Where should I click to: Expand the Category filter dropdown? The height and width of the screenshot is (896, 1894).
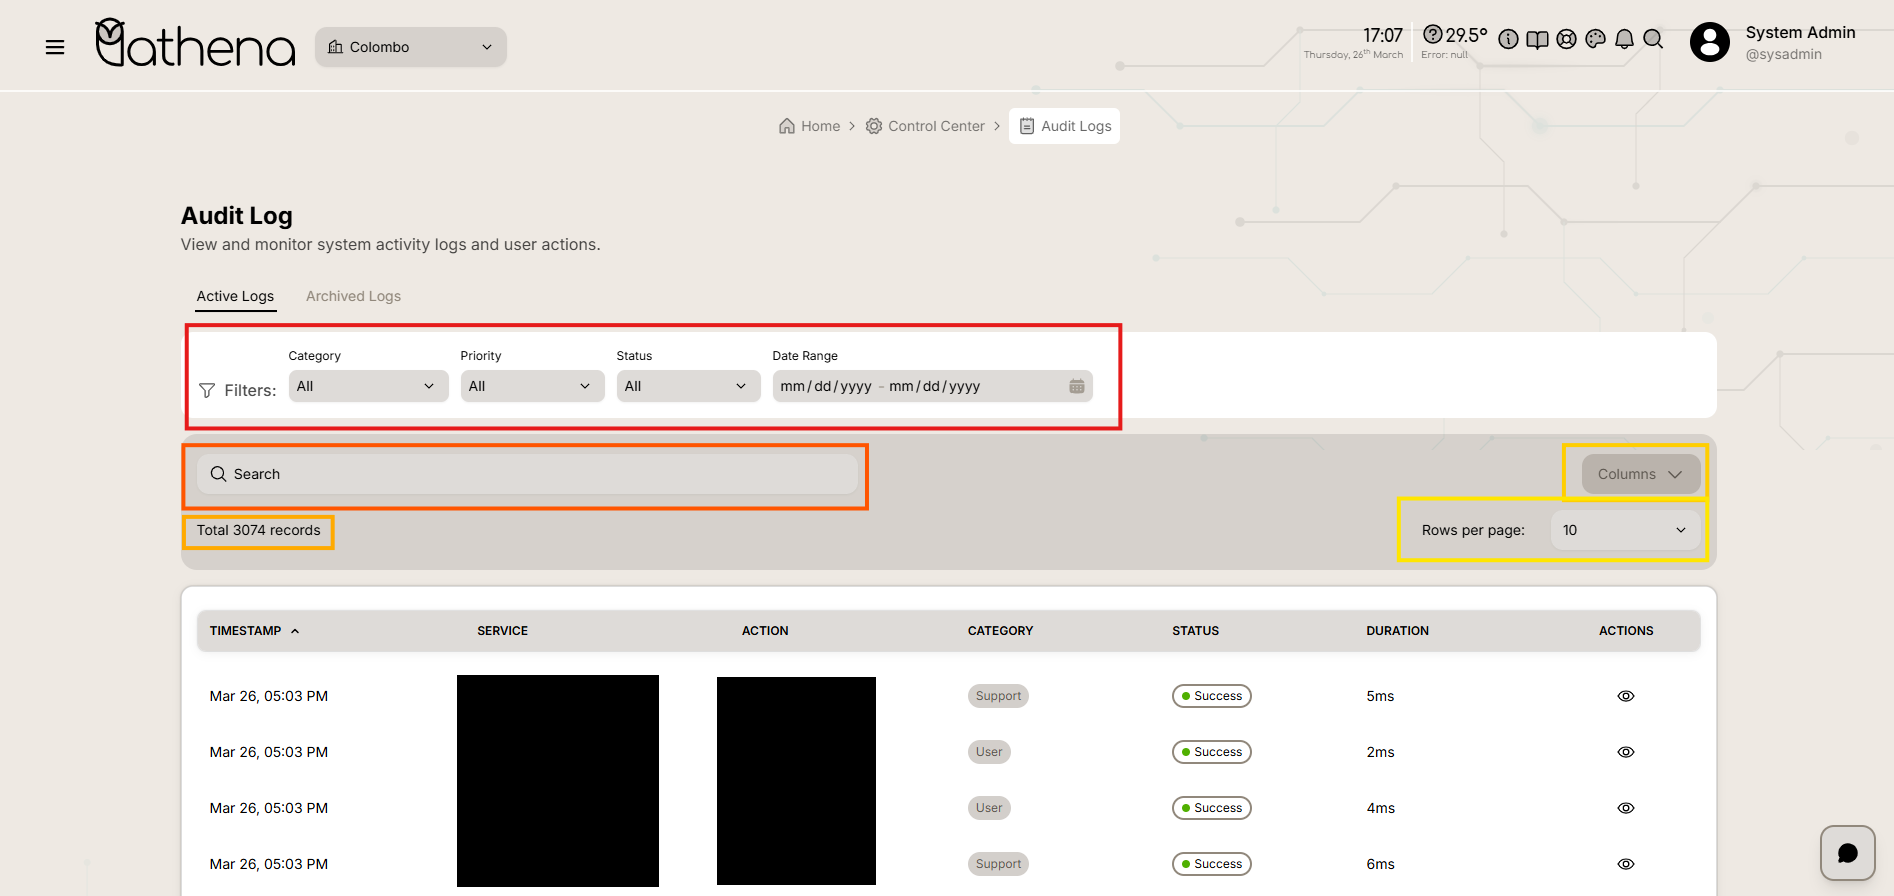[367, 386]
